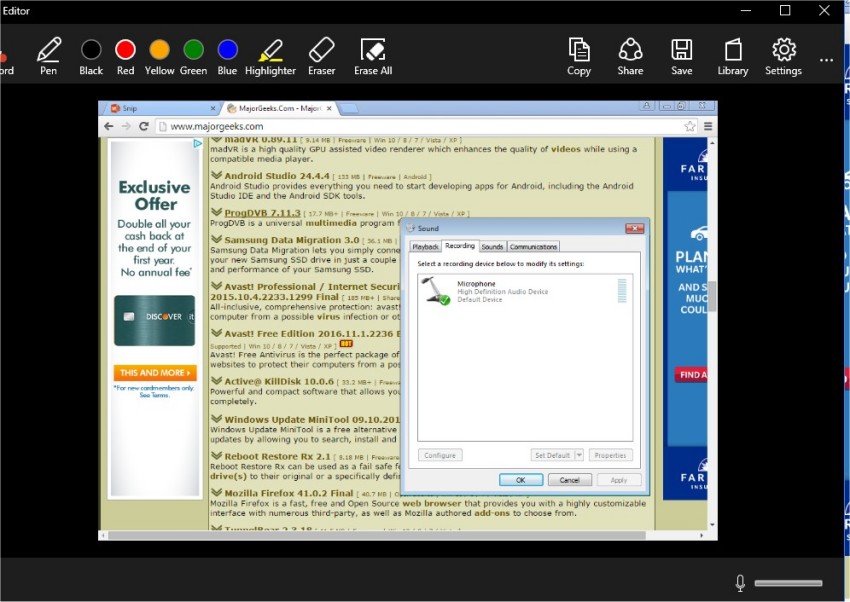Select the Highlighter tool
The width and height of the screenshot is (850, 602).
click(x=271, y=56)
